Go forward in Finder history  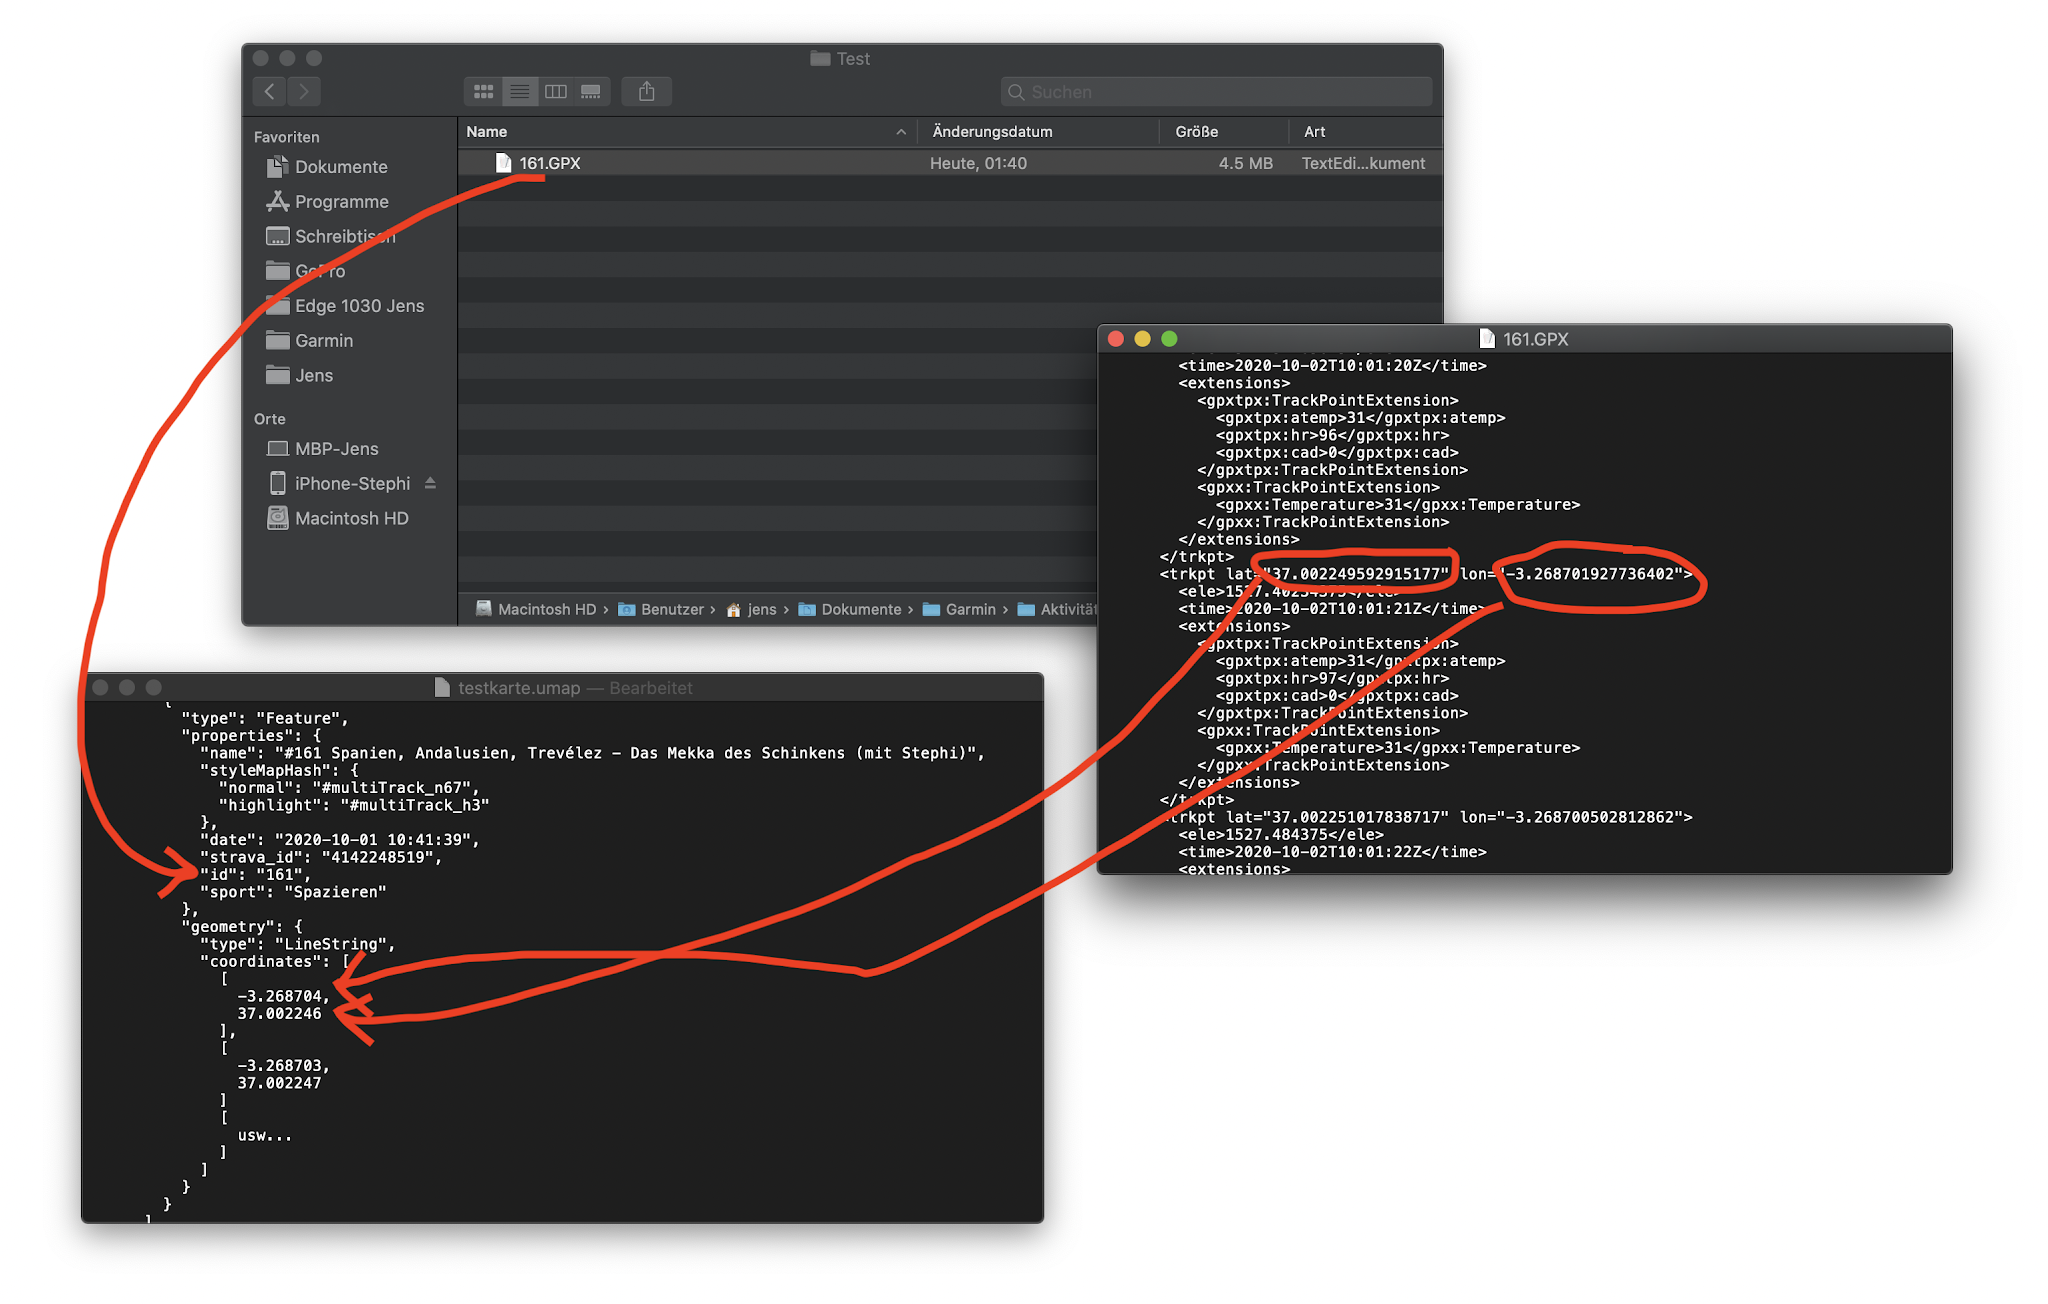point(304,92)
